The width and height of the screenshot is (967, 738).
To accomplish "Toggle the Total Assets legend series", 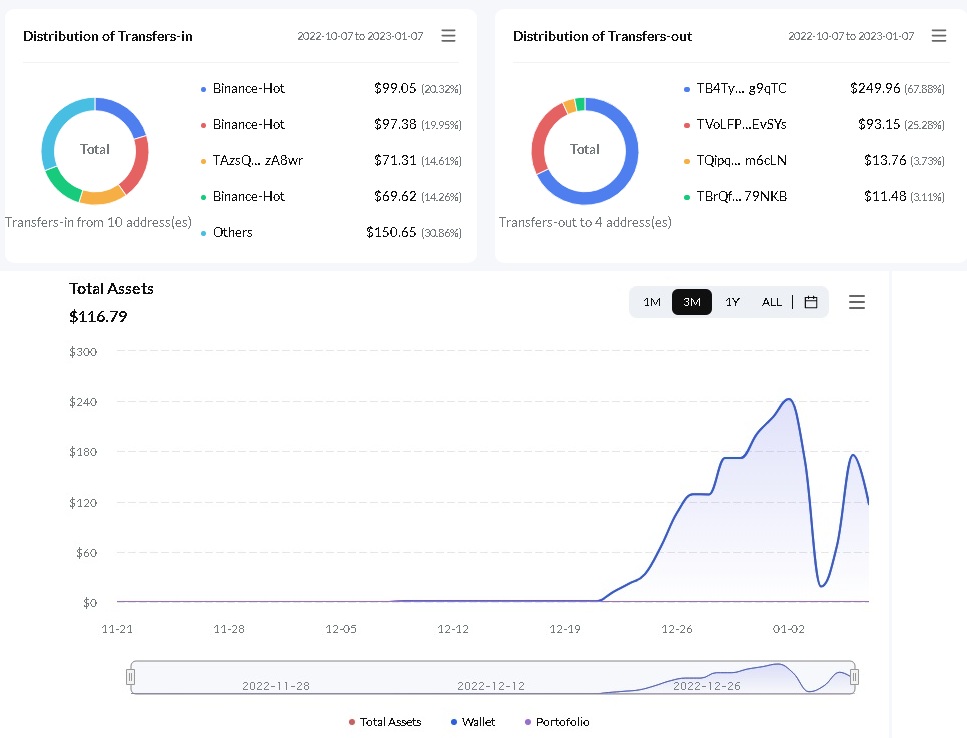I will 385,722.
